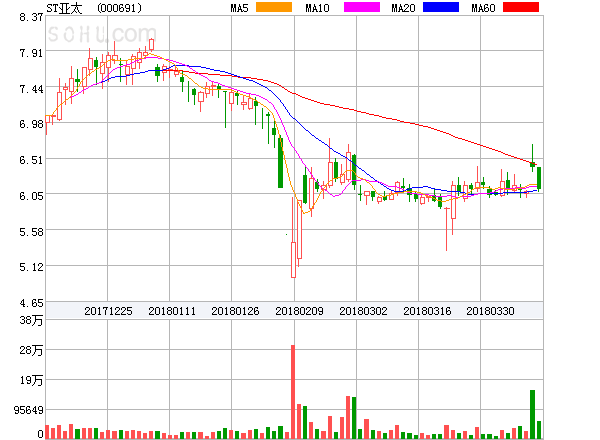Click the 6.51 price axis label
The image size is (600, 440).
click(31, 160)
